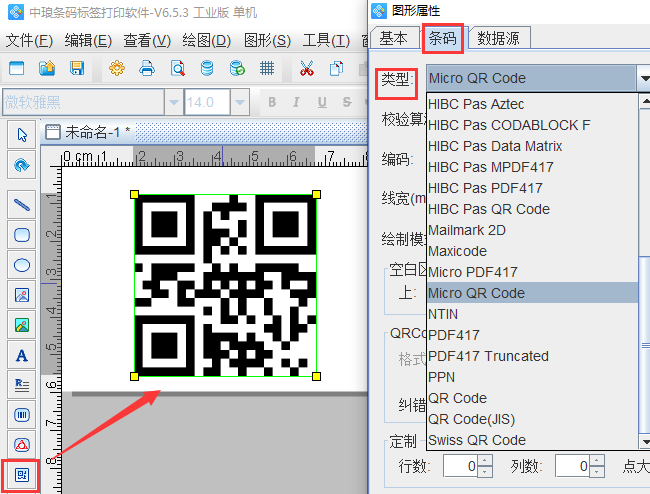
Task: Choose QR Code from the type list
Action: click(458, 398)
